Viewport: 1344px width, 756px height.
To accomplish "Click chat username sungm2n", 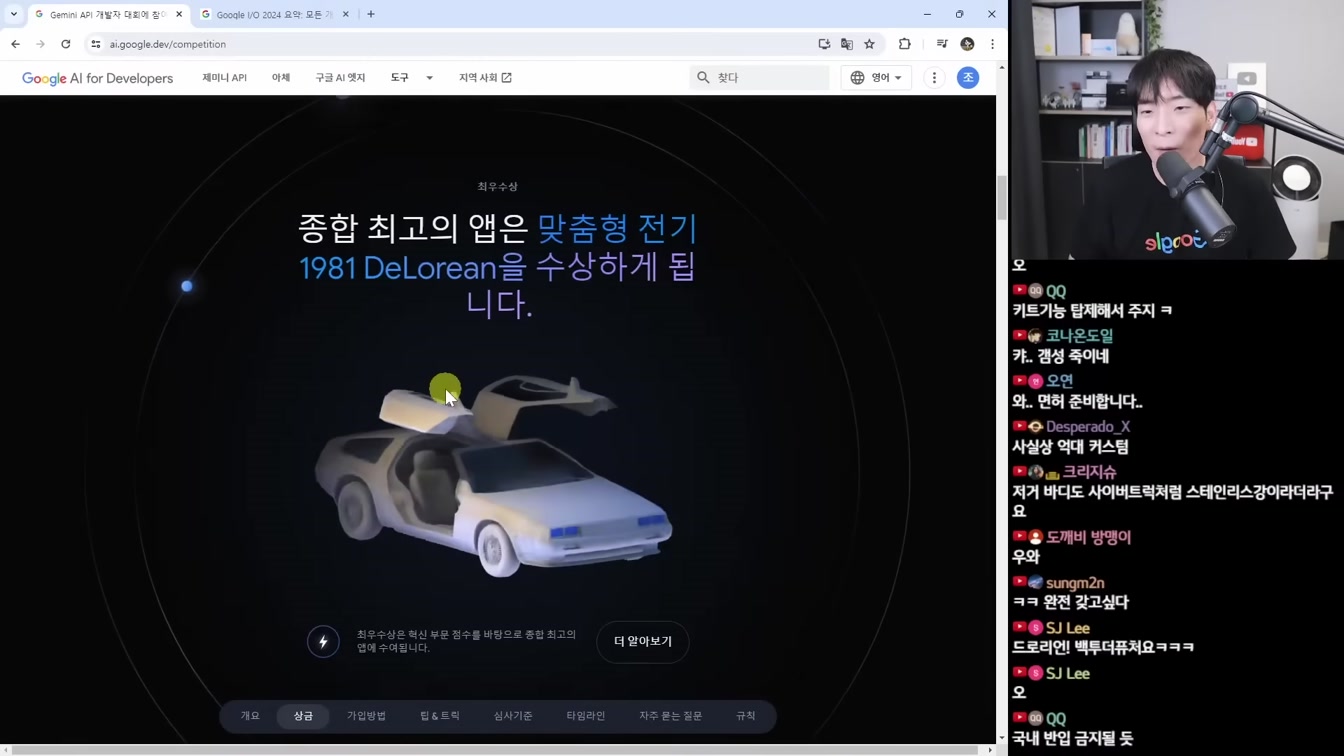I will 1075,583.
